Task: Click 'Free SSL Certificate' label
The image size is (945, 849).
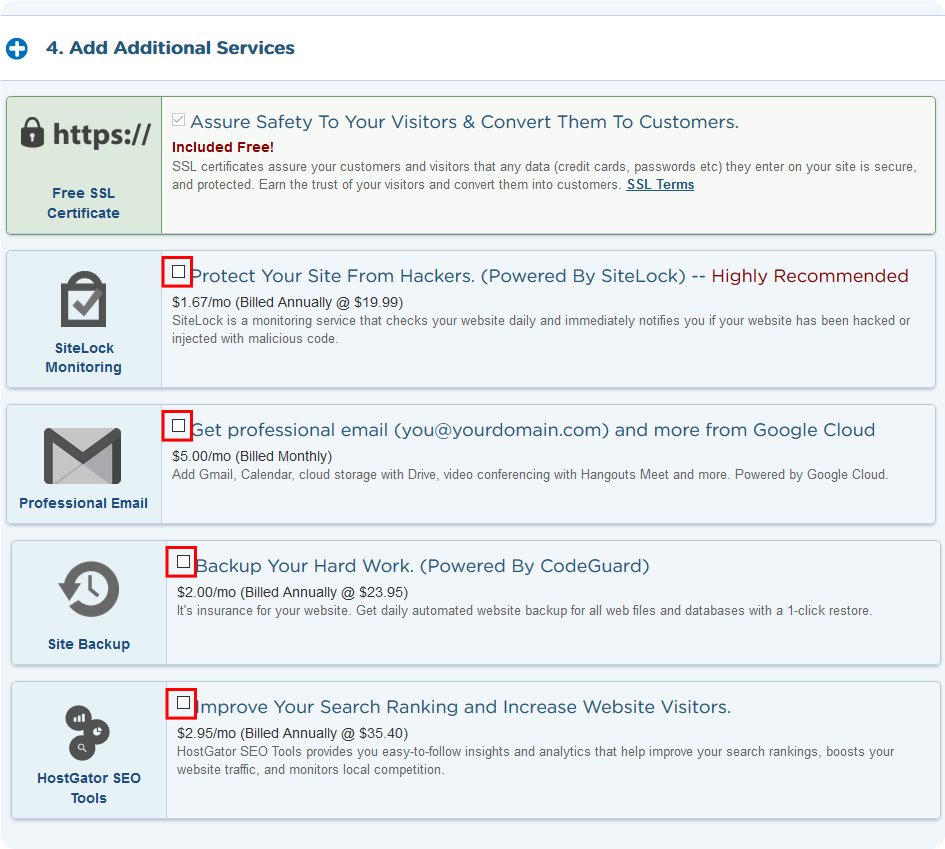Action: [x=83, y=203]
